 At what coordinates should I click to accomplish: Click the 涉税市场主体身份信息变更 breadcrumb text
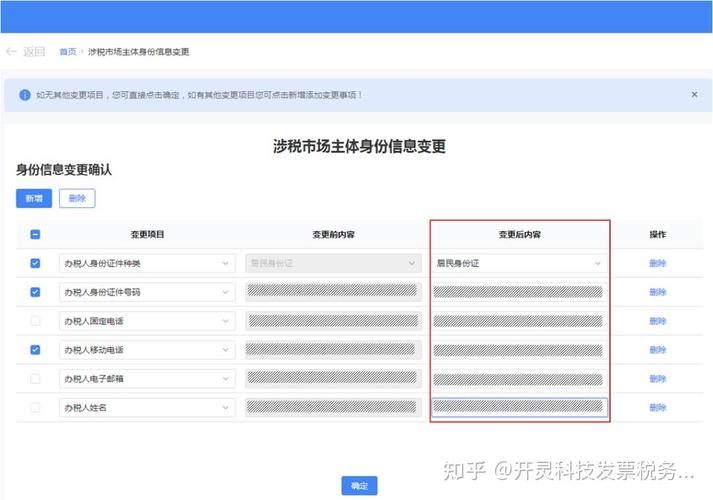tap(139, 52)
